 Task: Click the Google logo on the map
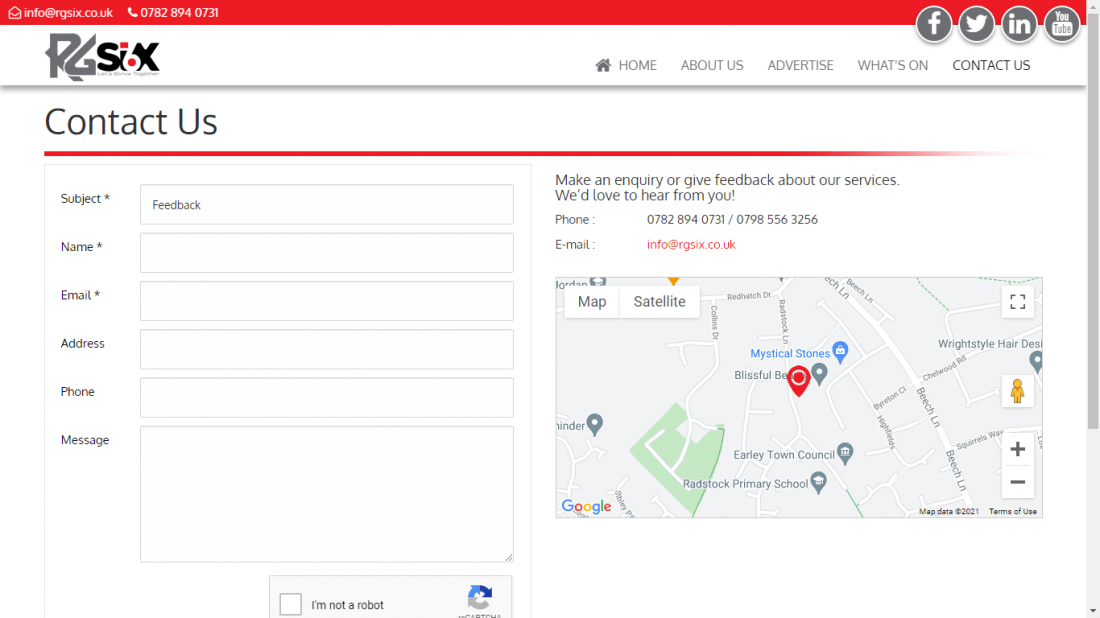click(586, 506)
